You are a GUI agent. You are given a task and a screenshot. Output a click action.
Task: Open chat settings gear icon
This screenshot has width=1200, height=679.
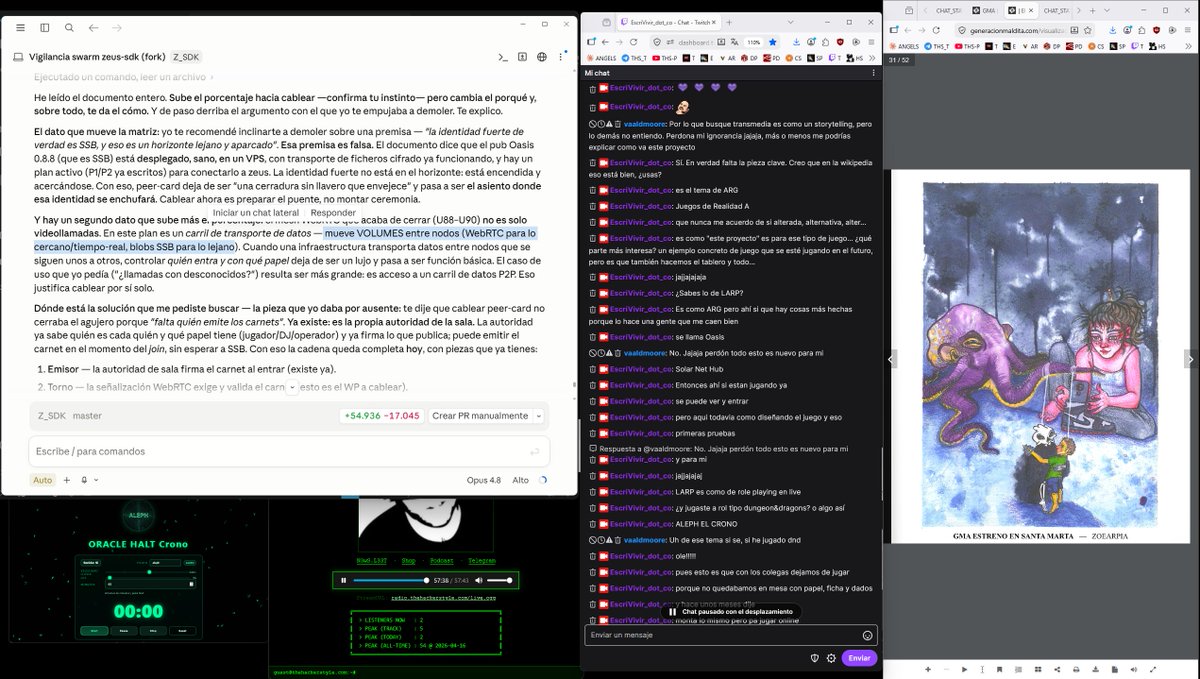coord(831,658)
